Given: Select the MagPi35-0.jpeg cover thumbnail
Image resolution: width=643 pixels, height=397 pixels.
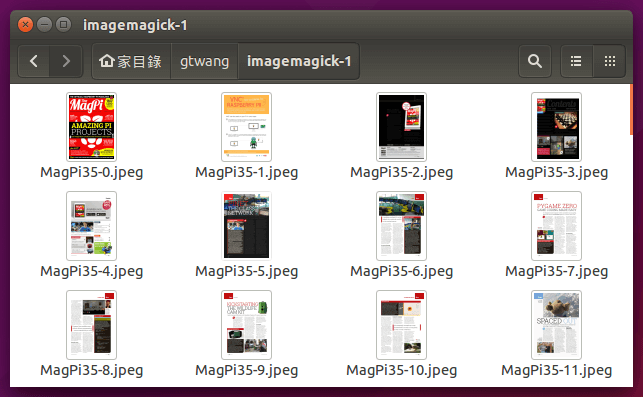Looking at the screenshot, I should click(91, 127).
